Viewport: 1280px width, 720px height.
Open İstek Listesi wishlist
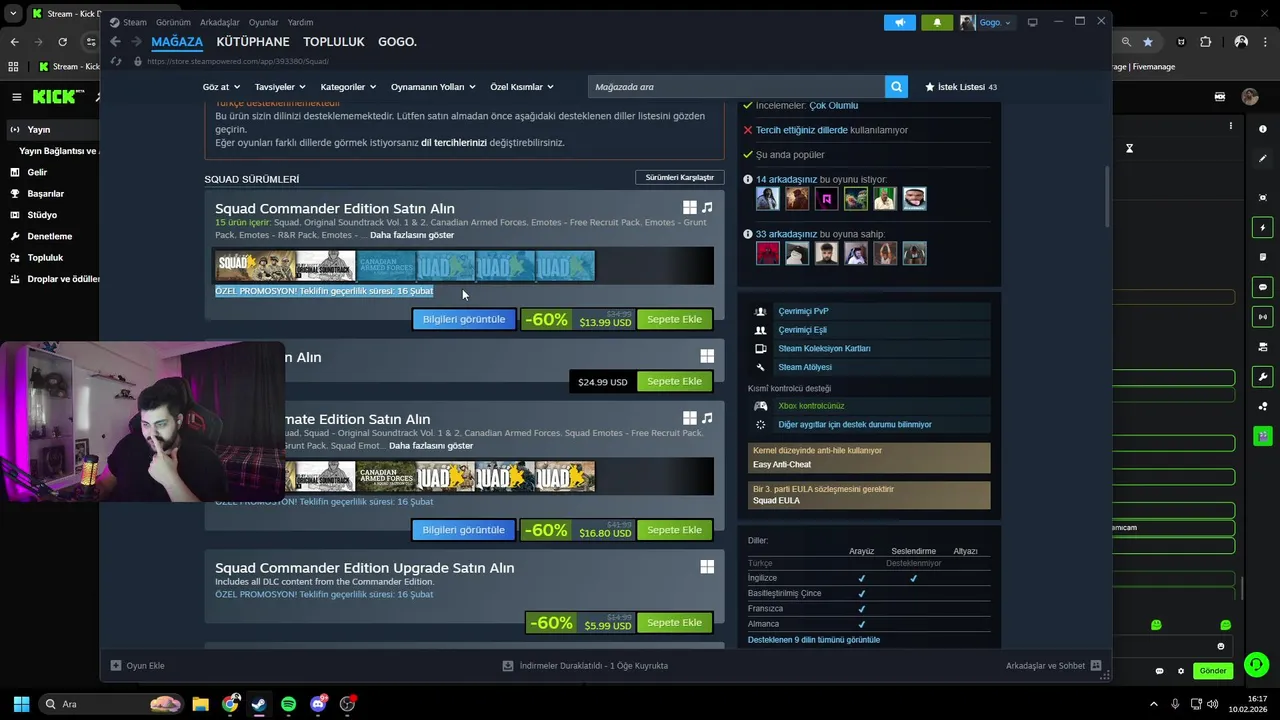[961, 87]
